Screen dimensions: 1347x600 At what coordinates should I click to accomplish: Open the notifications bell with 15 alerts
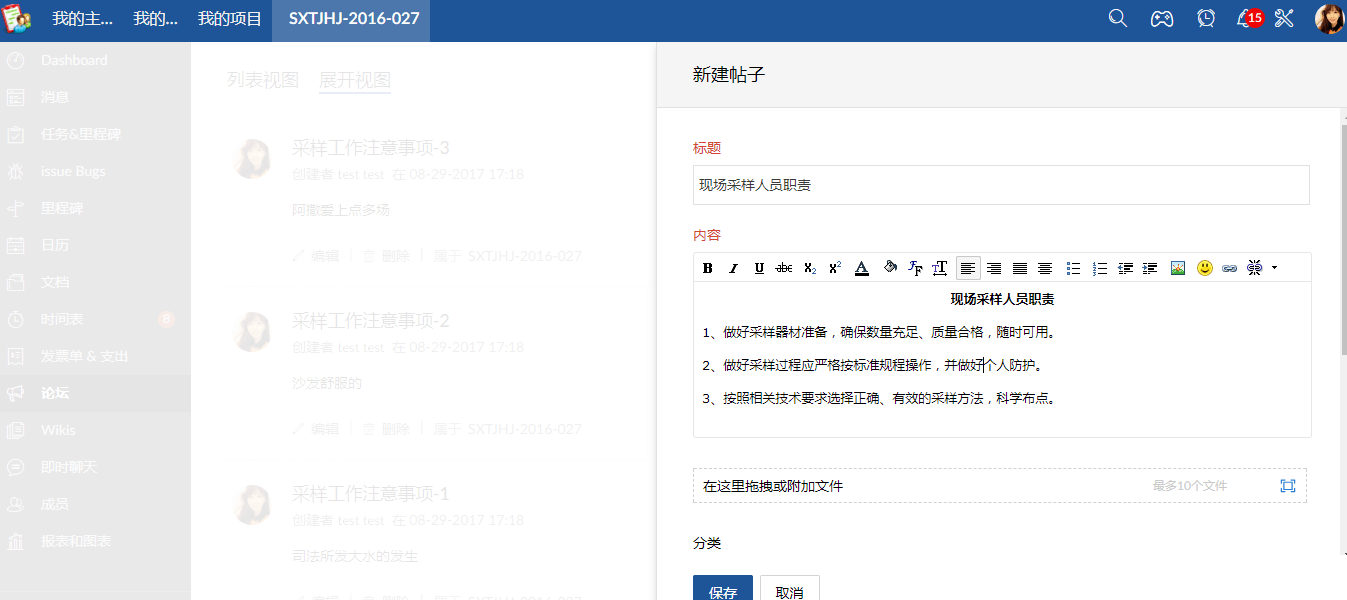1246,19
